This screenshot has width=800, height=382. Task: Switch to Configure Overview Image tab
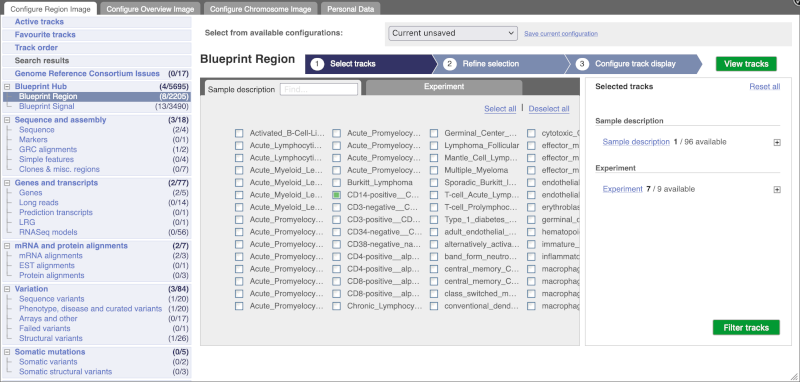click(150, 9)
